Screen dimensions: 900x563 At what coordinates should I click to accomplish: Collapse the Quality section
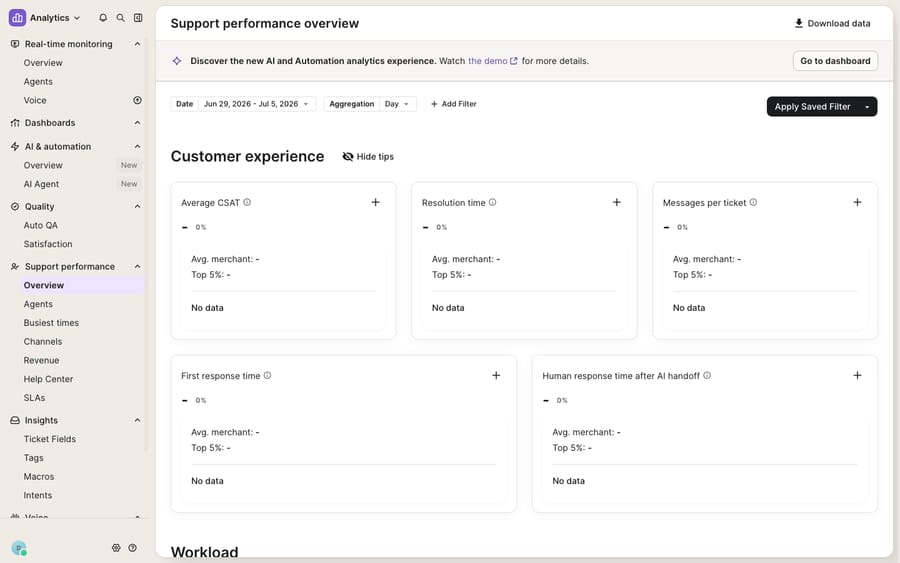(x=137, y=207)
